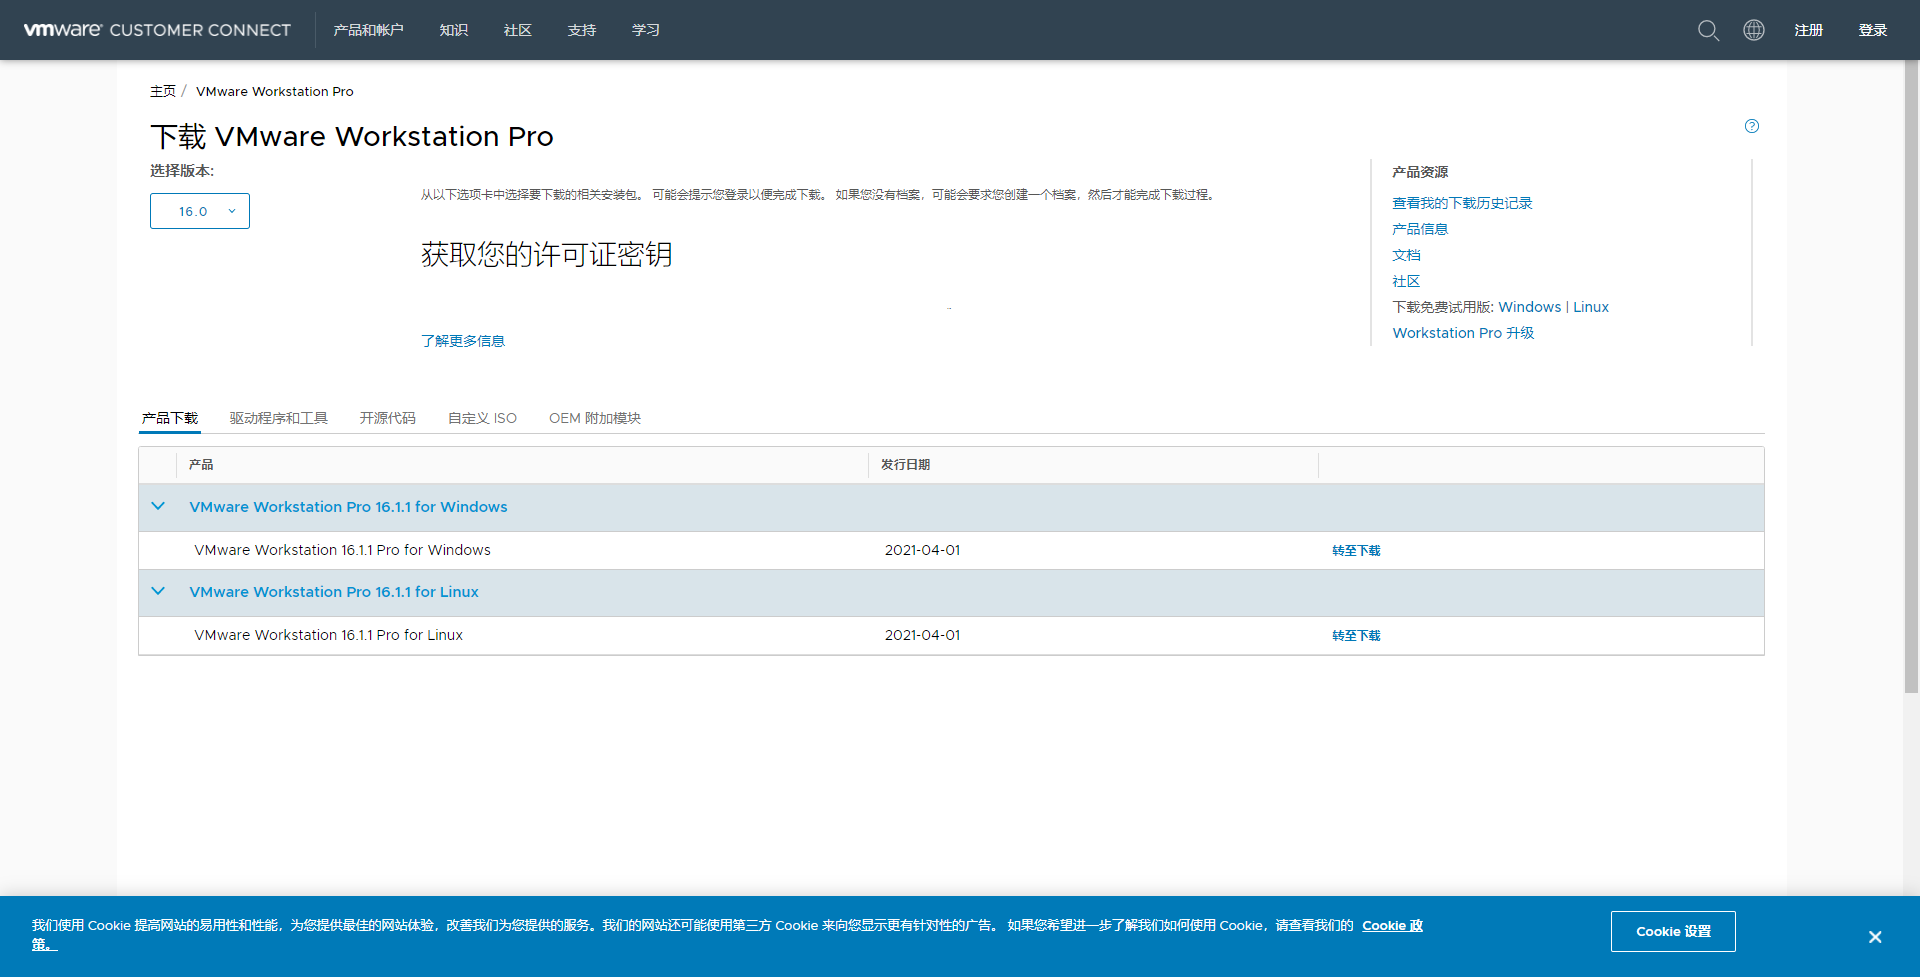
Task: Click VMware Workstation Pro 16.1.1 for Linux heading
Action: pos(334,592)
